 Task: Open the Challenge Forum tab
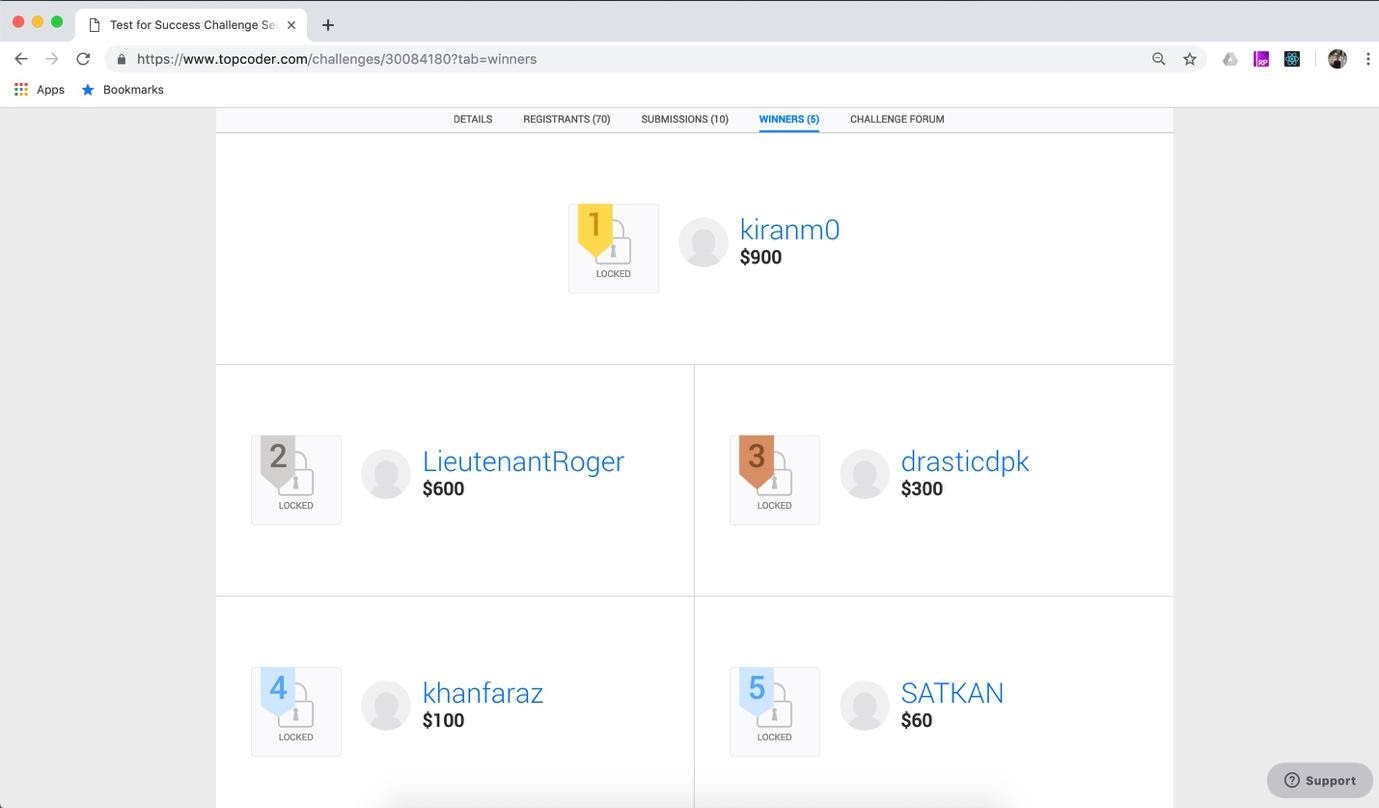point(897,119)
